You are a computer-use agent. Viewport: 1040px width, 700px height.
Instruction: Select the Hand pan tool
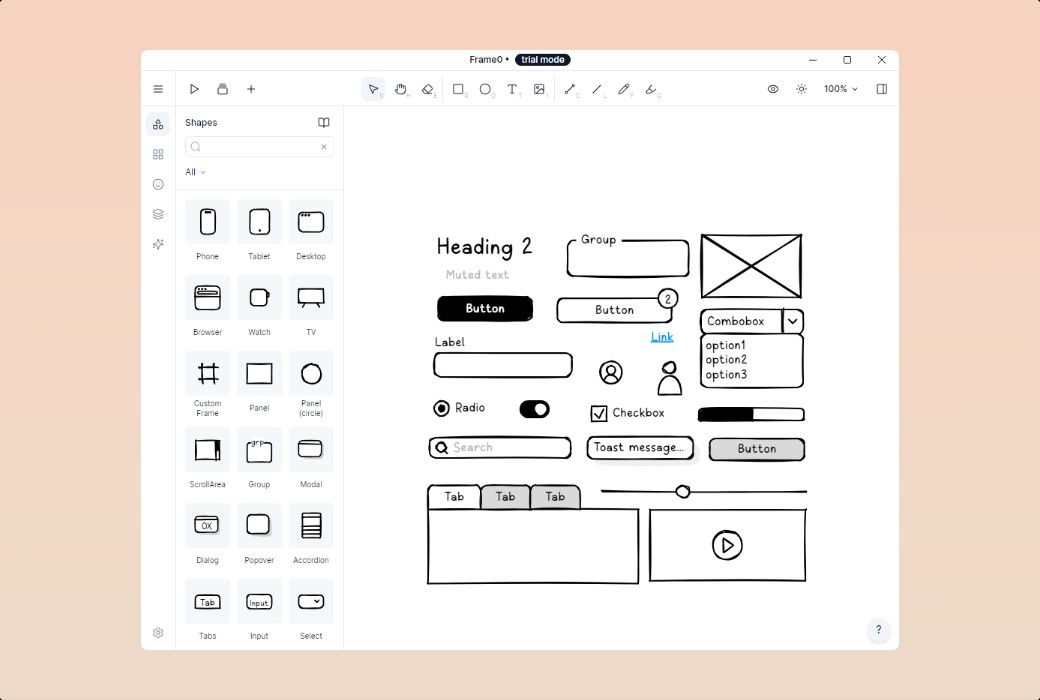coord(401,89)
